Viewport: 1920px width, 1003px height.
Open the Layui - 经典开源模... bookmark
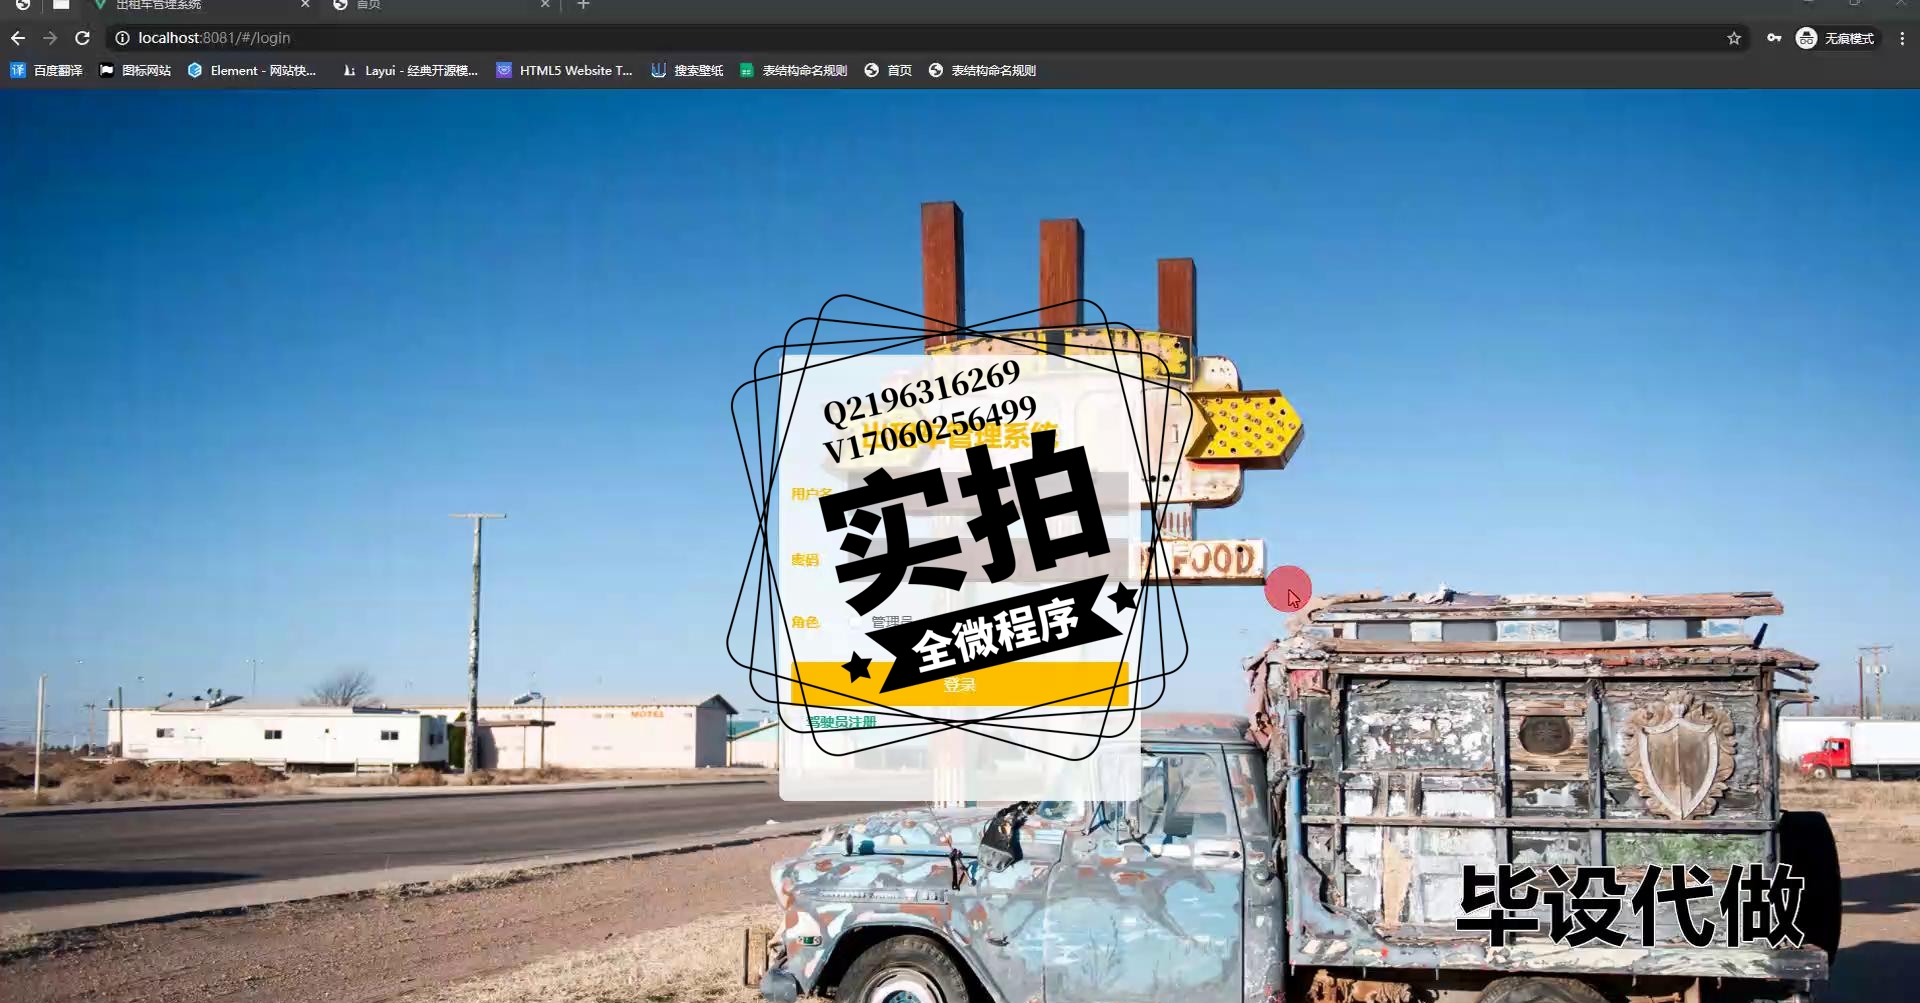click(x=410, y=70)
